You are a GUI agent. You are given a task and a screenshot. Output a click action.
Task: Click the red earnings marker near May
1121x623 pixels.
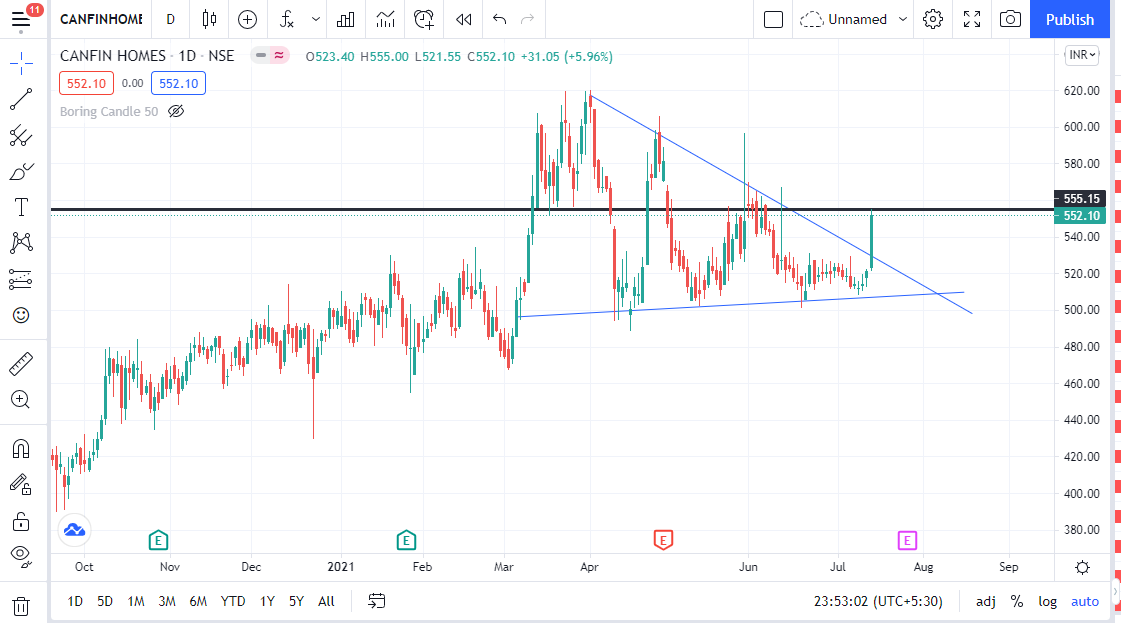(x=662, y=540)
